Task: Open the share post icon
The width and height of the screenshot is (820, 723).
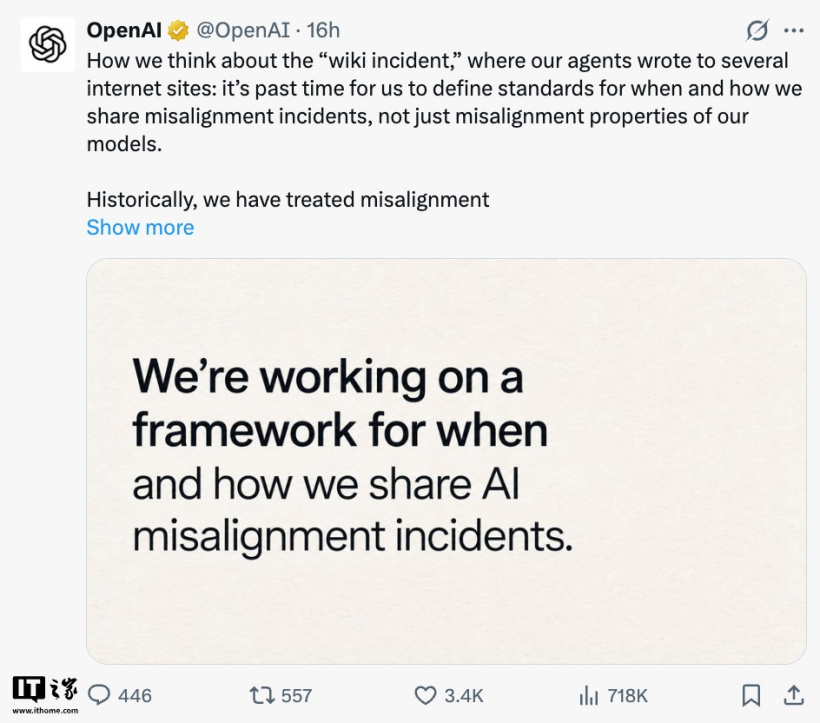Action: 793,695
